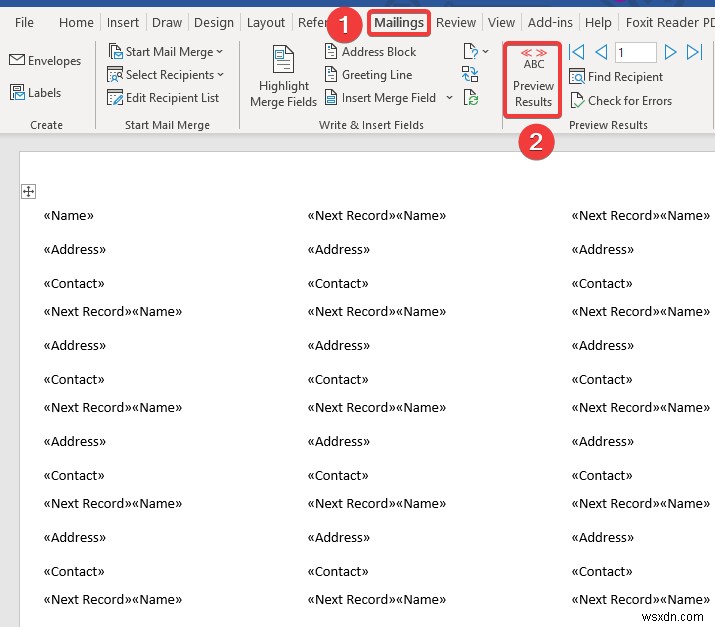Click the Match Fields icon
The width and height of the screenshot is (715, 627).
click(x=470, y=74)
